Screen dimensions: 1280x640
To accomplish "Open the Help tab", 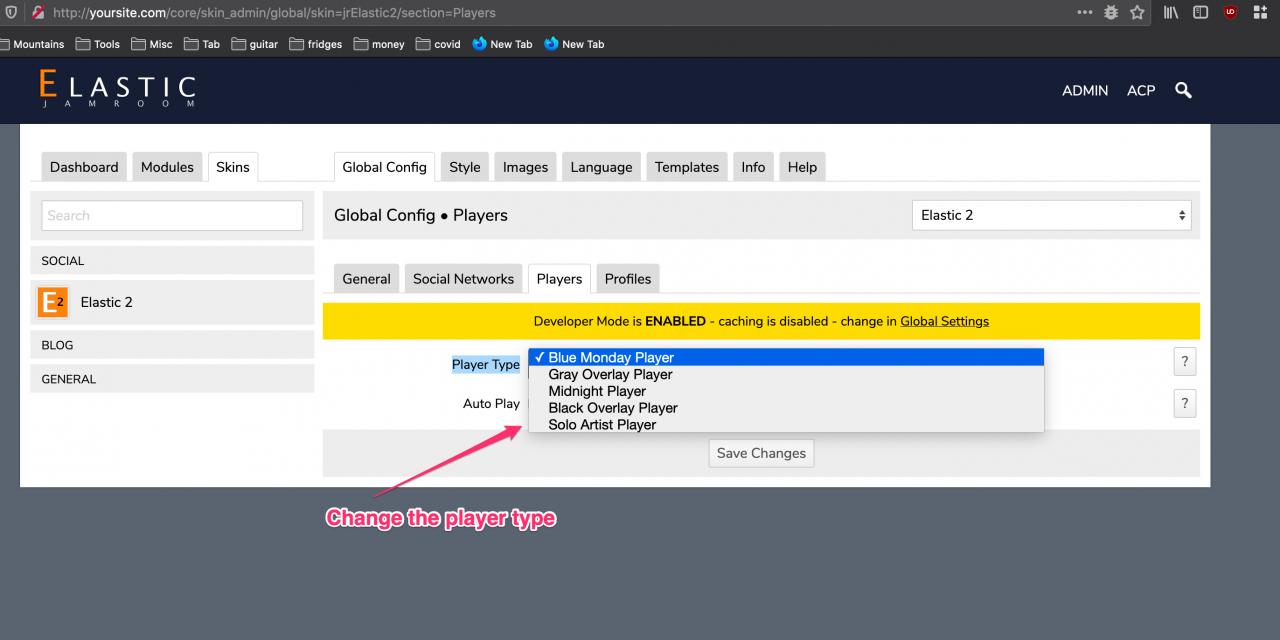I will tap(803, 167).
